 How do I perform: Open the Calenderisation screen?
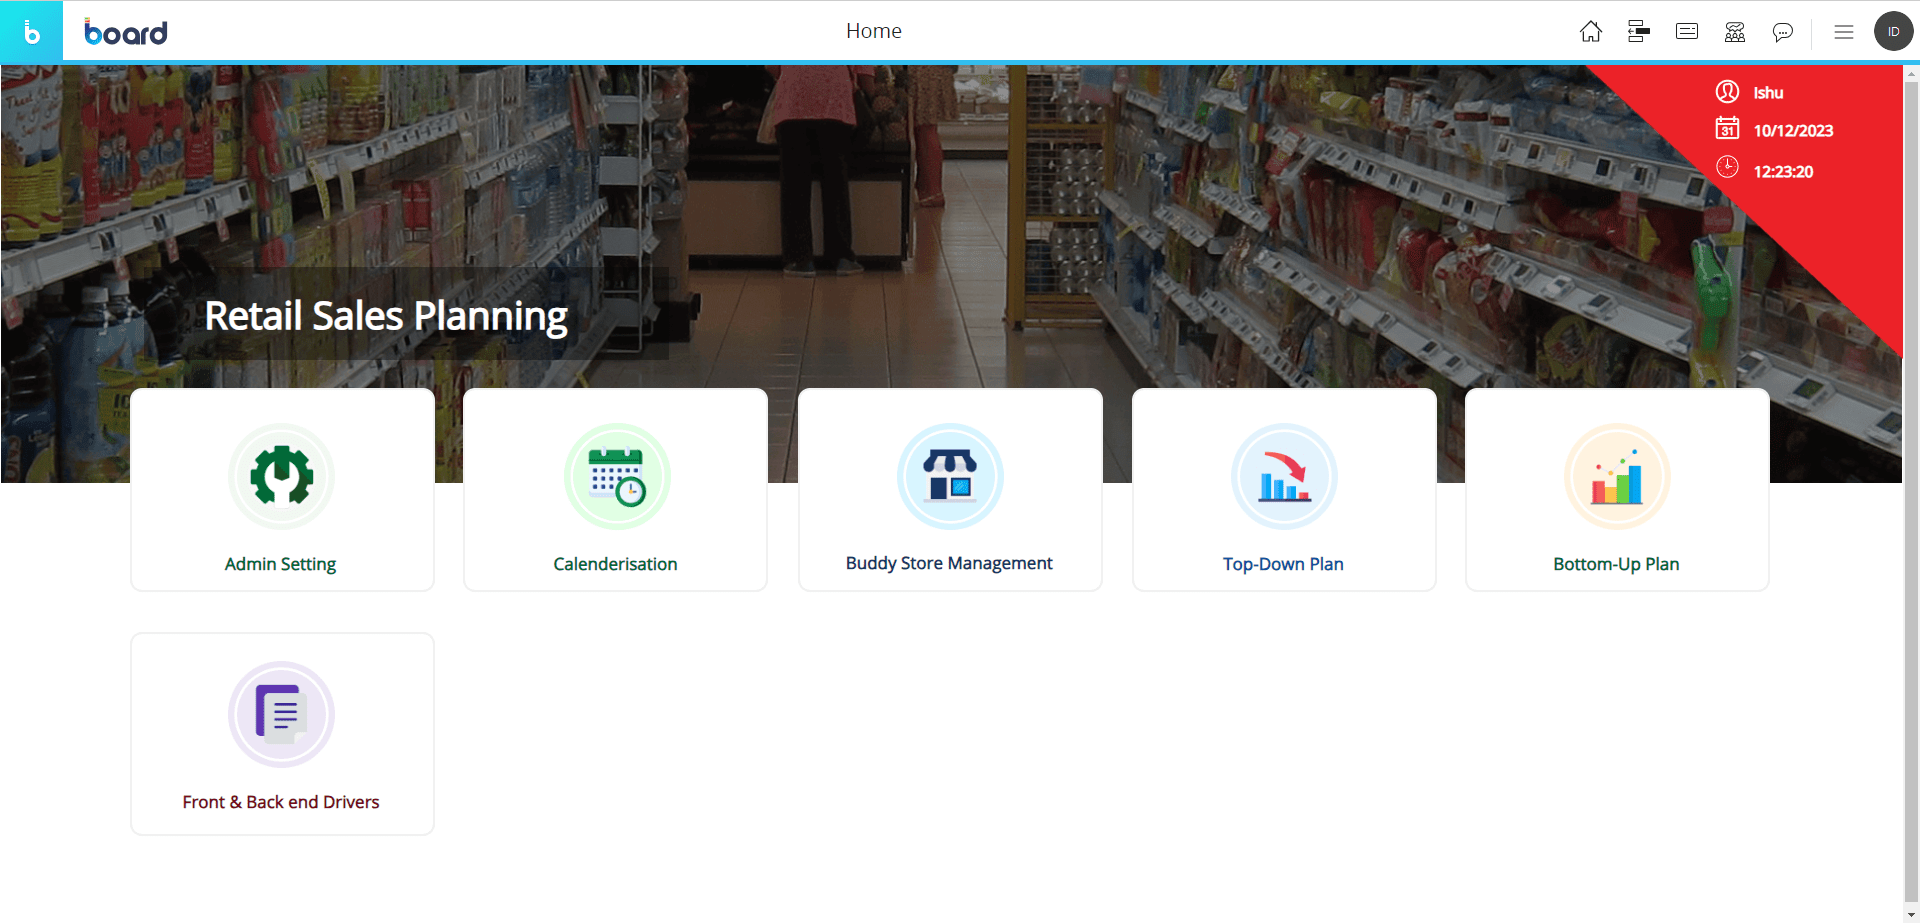coord(615,489)
